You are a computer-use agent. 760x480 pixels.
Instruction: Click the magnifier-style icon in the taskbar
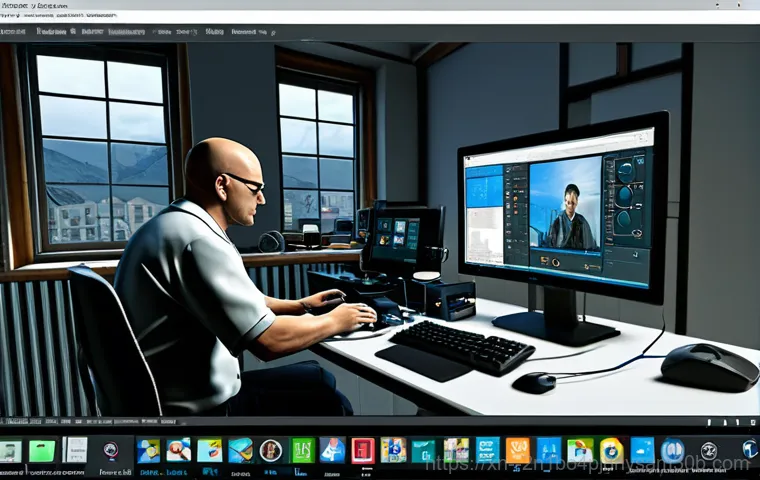709,450
